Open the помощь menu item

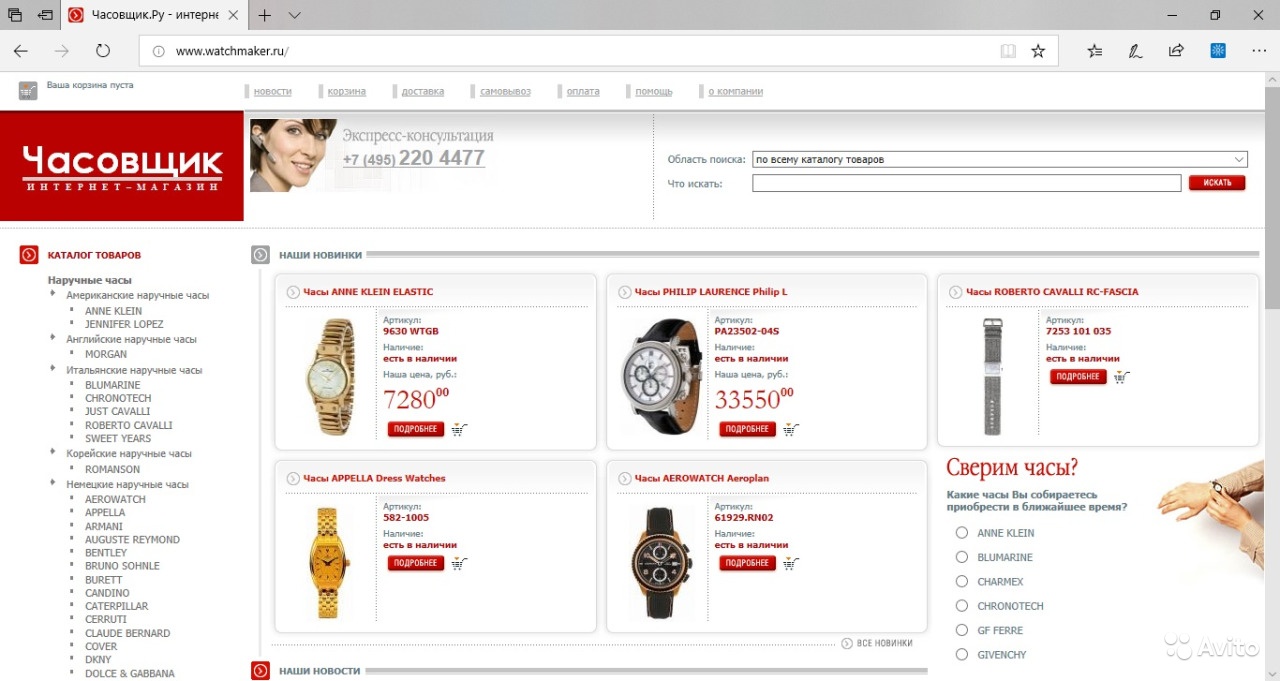coord(654,91)
